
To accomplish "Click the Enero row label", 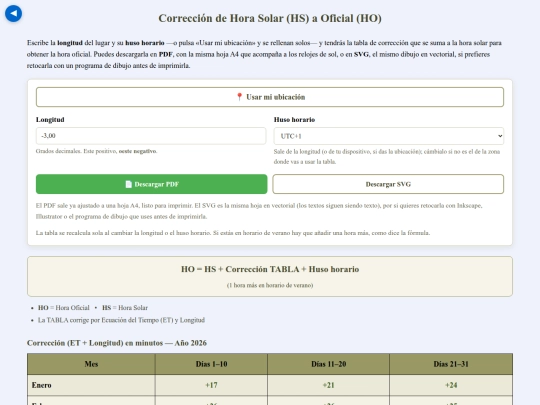I will (x=42, y=385).
